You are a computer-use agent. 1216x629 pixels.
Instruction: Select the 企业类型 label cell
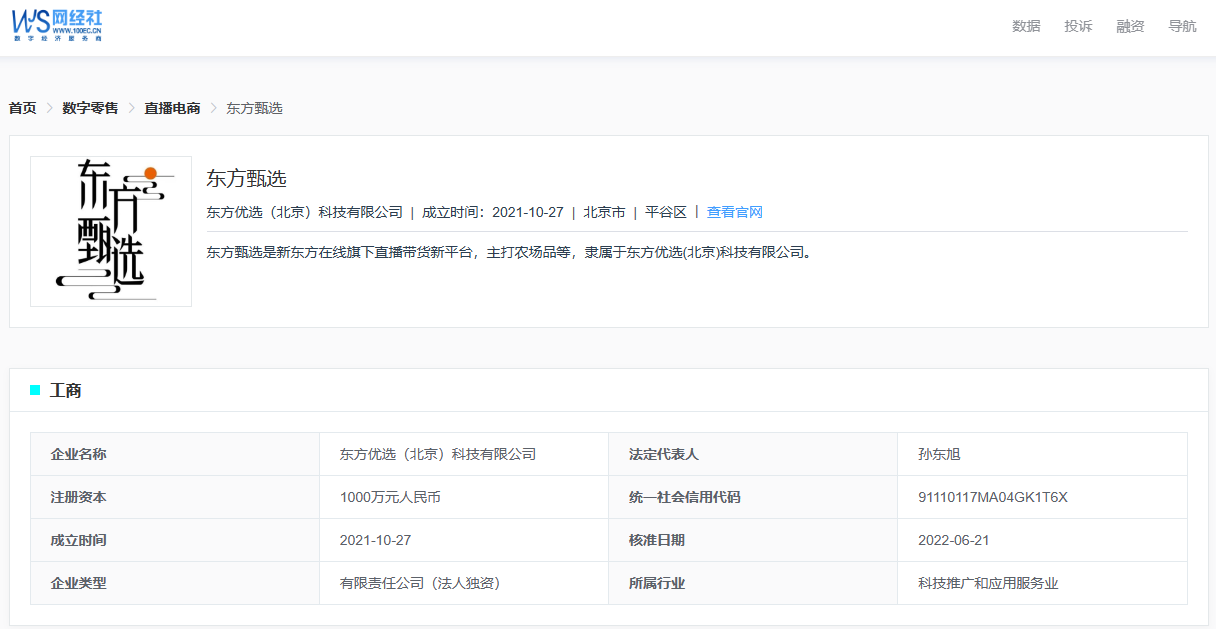coord(175,583)
